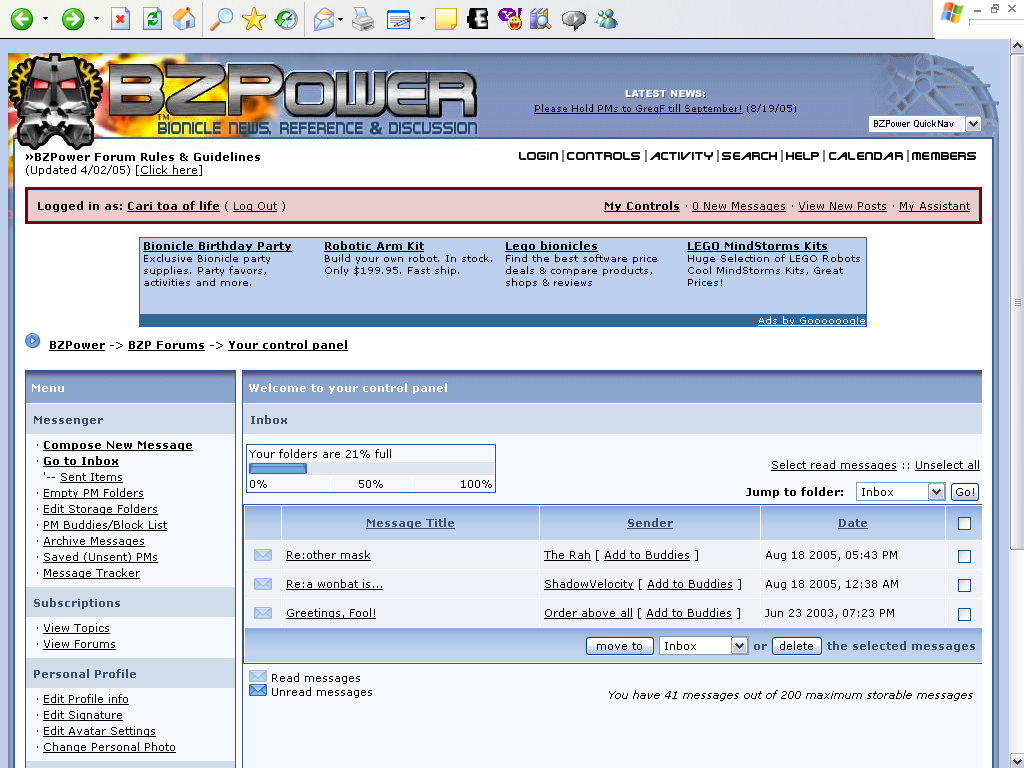Open the Re:other mask message
1024x768 pixels.
pos(328,554)
